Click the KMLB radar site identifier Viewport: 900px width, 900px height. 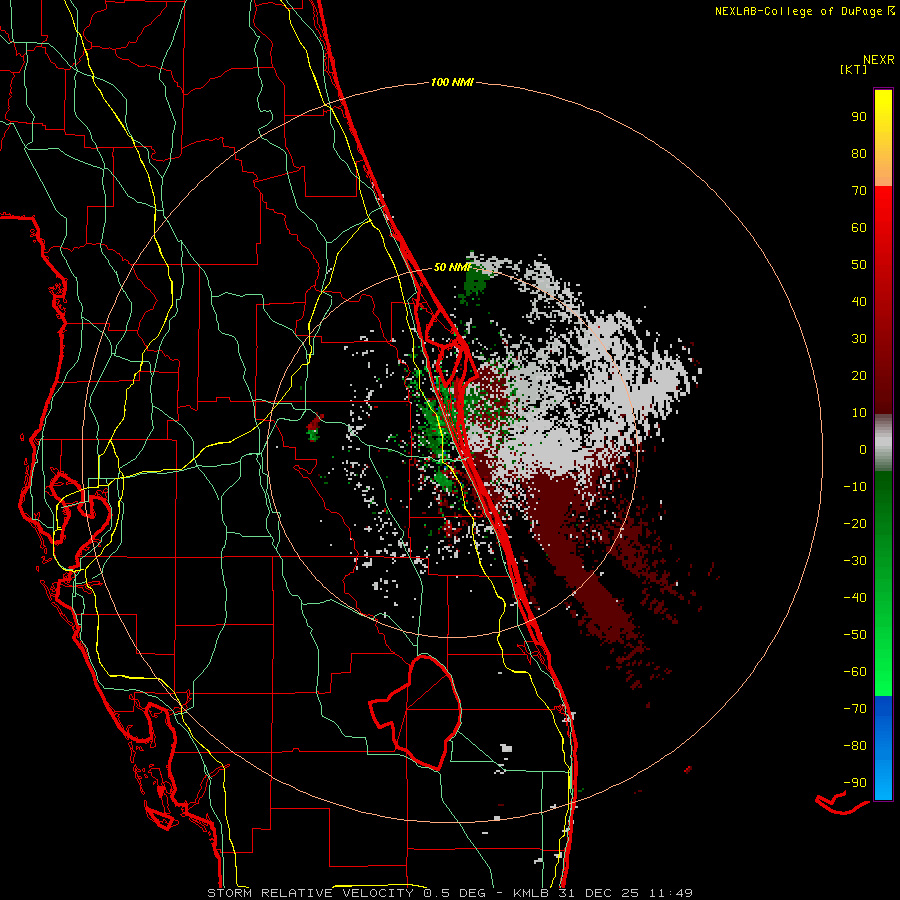[530, 893]
